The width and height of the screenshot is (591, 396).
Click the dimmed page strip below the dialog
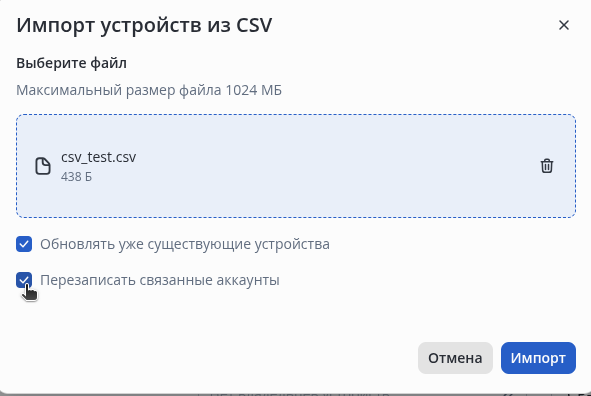click(x=296, y=394)
